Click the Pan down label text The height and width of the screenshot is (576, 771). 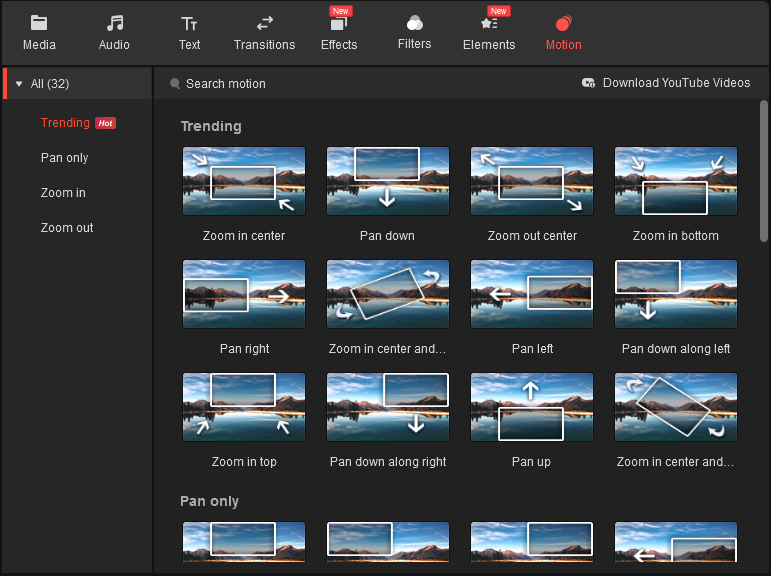click(x=387, y=236)
